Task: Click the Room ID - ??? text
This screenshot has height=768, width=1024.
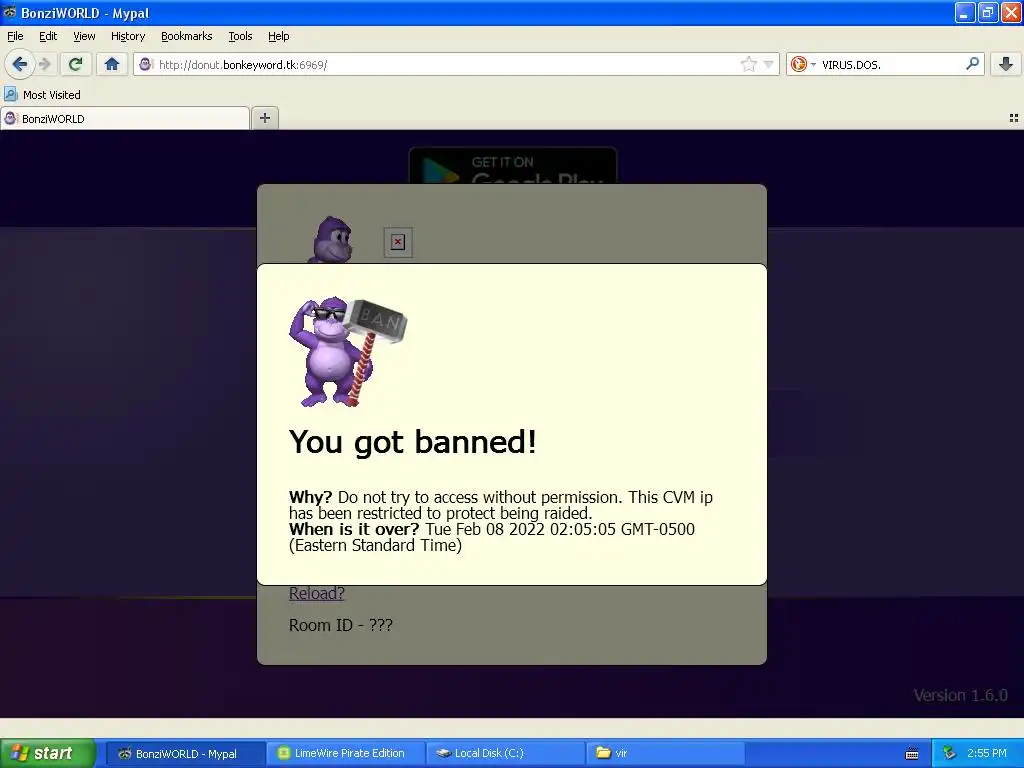Action: click(341, 625)
